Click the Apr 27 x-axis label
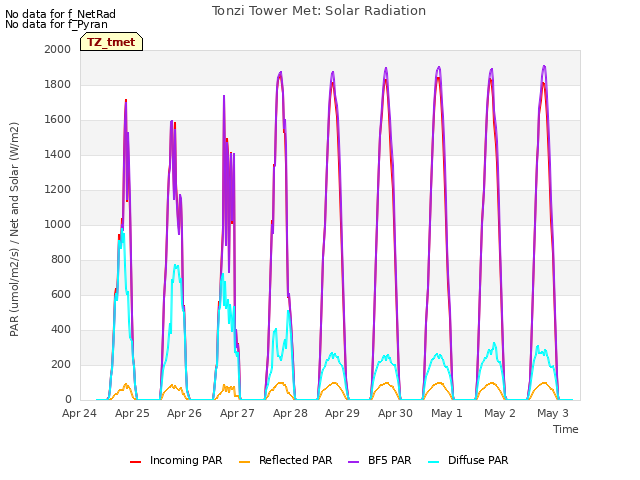 coord(237,413)
